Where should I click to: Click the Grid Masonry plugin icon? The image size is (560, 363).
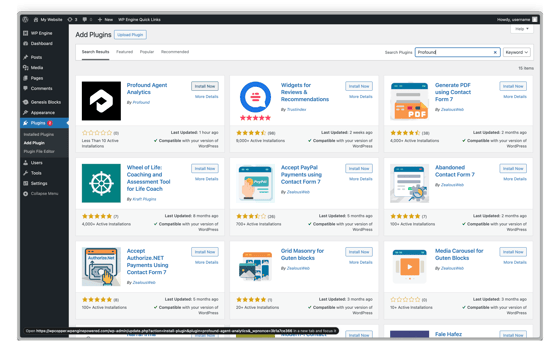coord(255,267)
